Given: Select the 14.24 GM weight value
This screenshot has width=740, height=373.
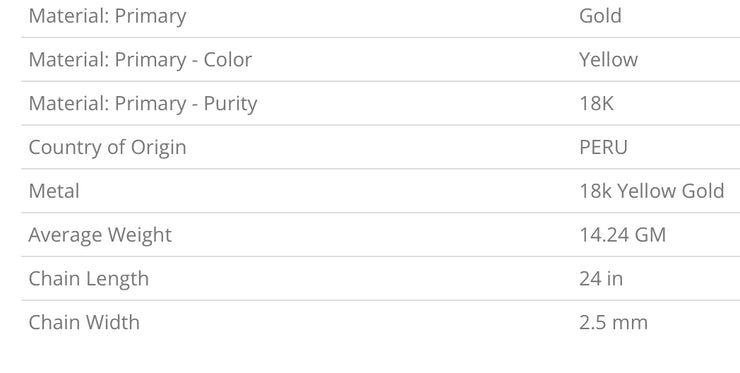Looking at the screenshot, I should (622, 235).
